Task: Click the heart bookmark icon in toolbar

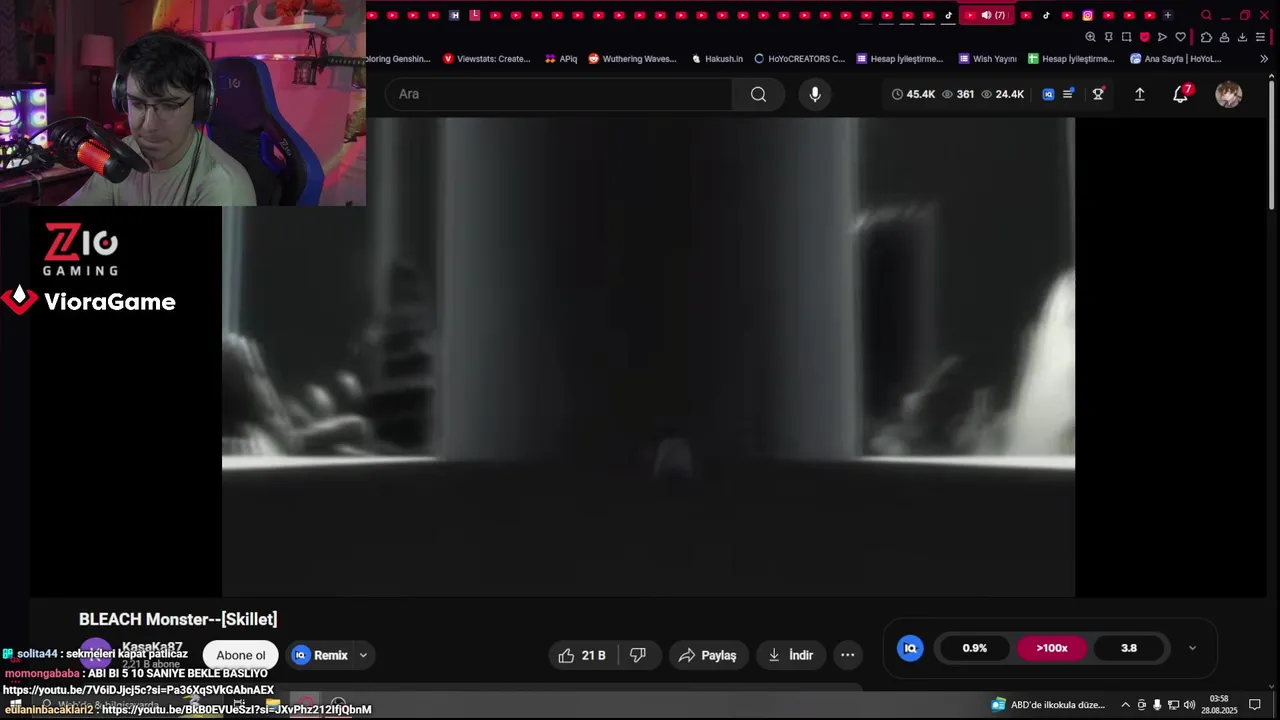Action: tap(1180, 37)
